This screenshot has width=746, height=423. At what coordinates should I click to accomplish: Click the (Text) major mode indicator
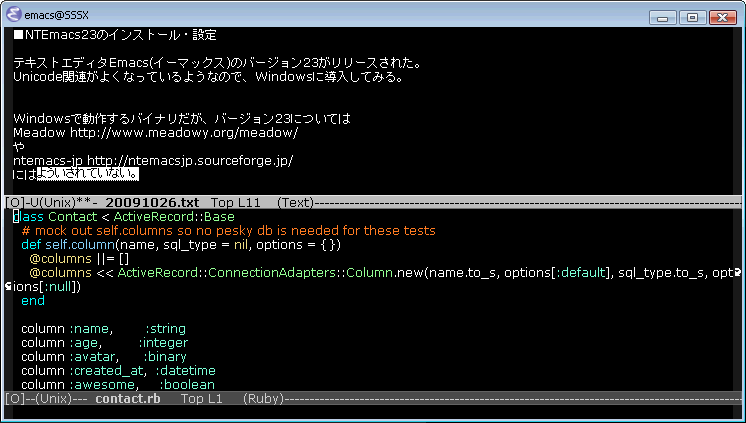(295, 203)
